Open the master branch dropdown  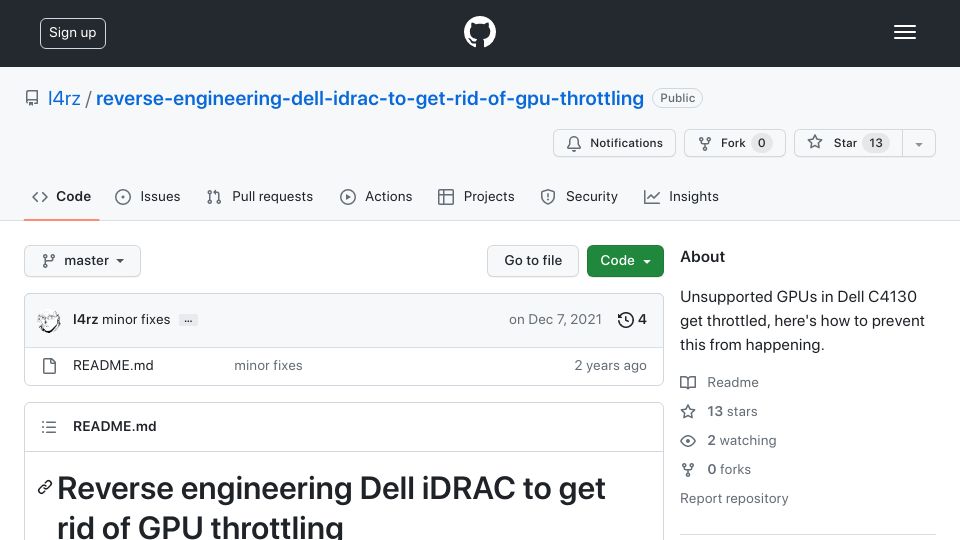[x=83, y=261]
